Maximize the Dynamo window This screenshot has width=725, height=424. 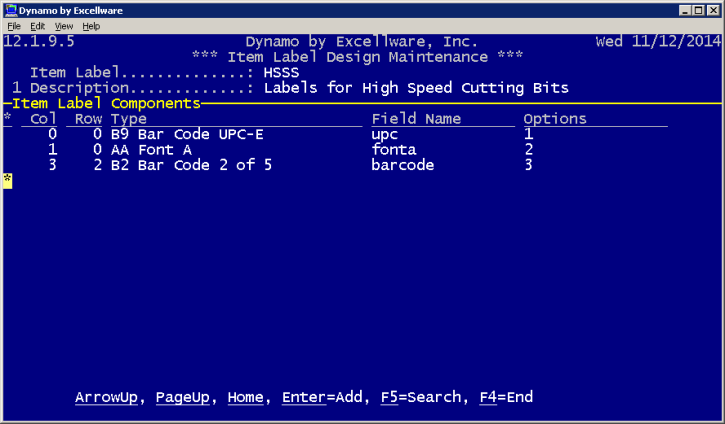pyautogui.click(x=699, y=10)
